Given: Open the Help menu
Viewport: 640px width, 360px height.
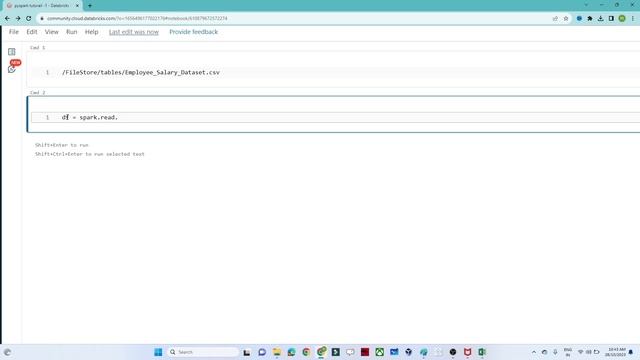Looking at the screenshot, I should [x=91, y=32].
